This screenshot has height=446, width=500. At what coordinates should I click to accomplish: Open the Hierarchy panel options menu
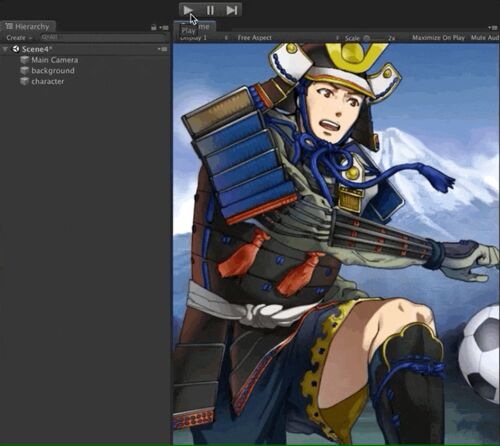[x=164, y=27]
